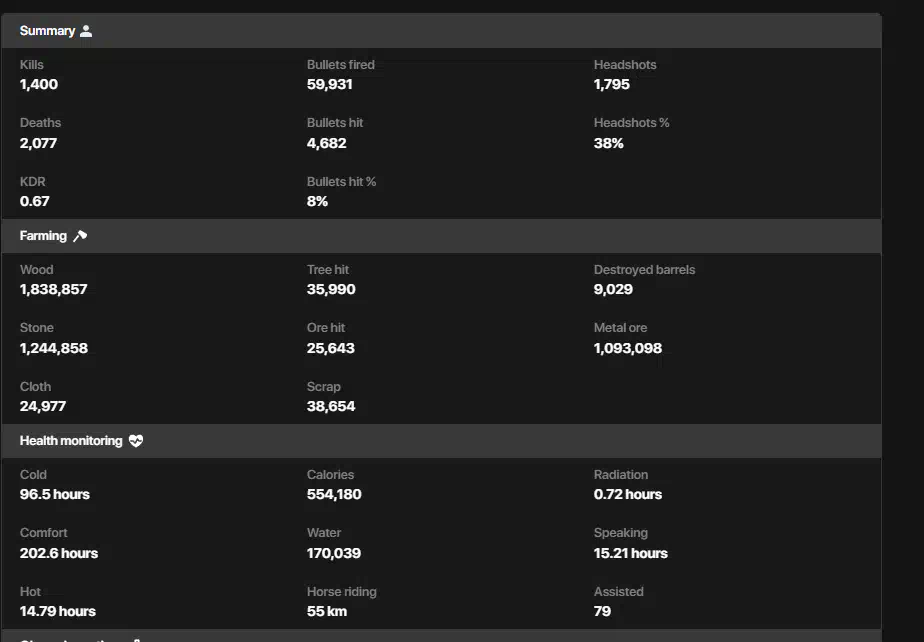Select the Scrap value 38,654
The height and width of the screenshot is (642, 924).
tap(331, 406)
